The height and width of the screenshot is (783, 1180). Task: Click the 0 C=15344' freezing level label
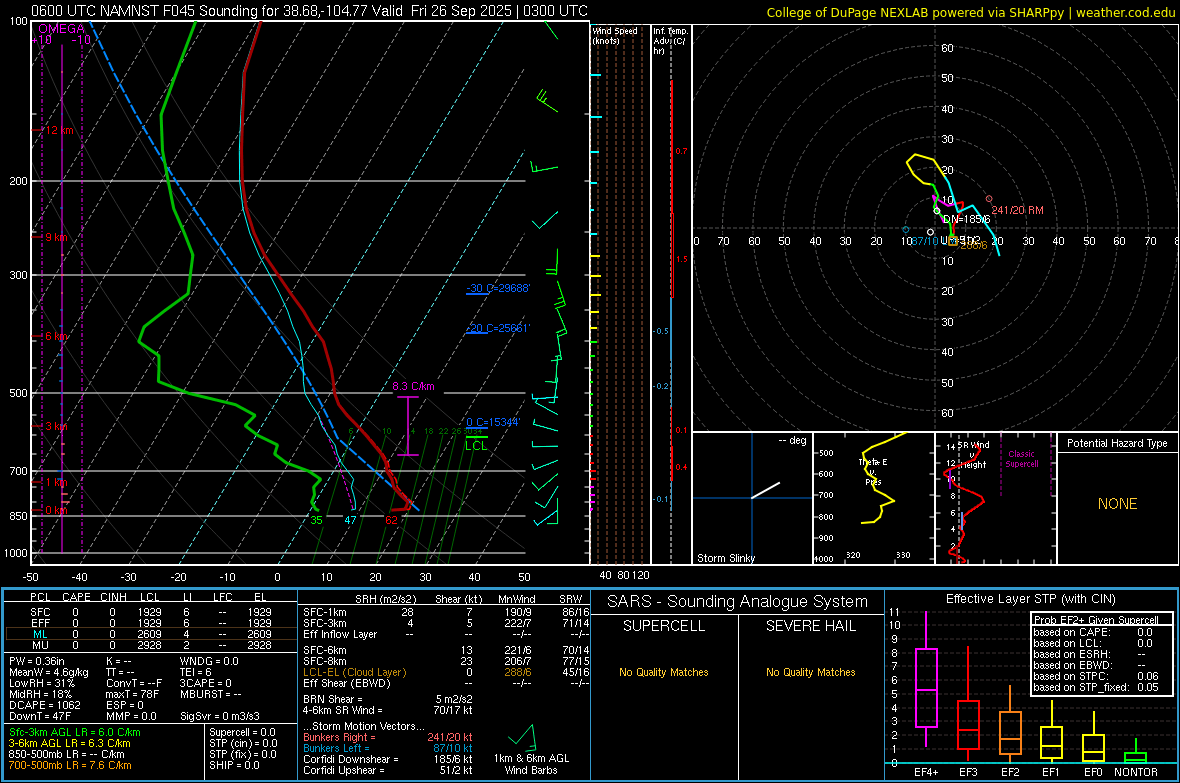492,422
